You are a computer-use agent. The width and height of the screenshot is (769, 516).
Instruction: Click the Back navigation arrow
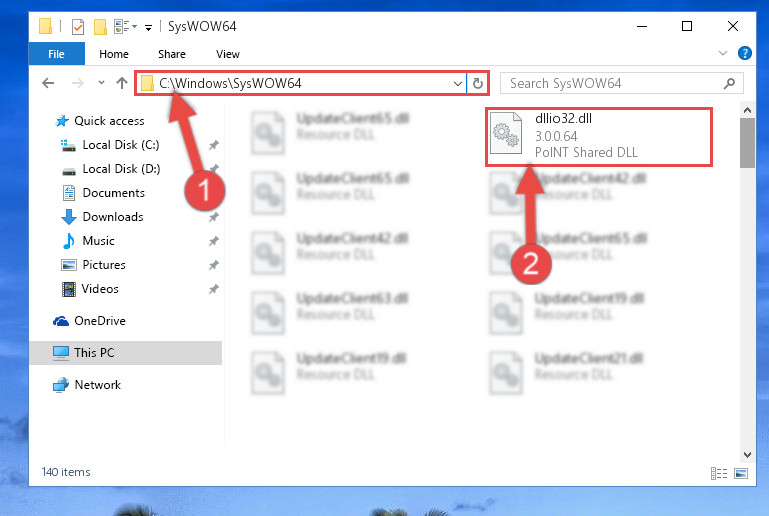(x=48, y=83)
